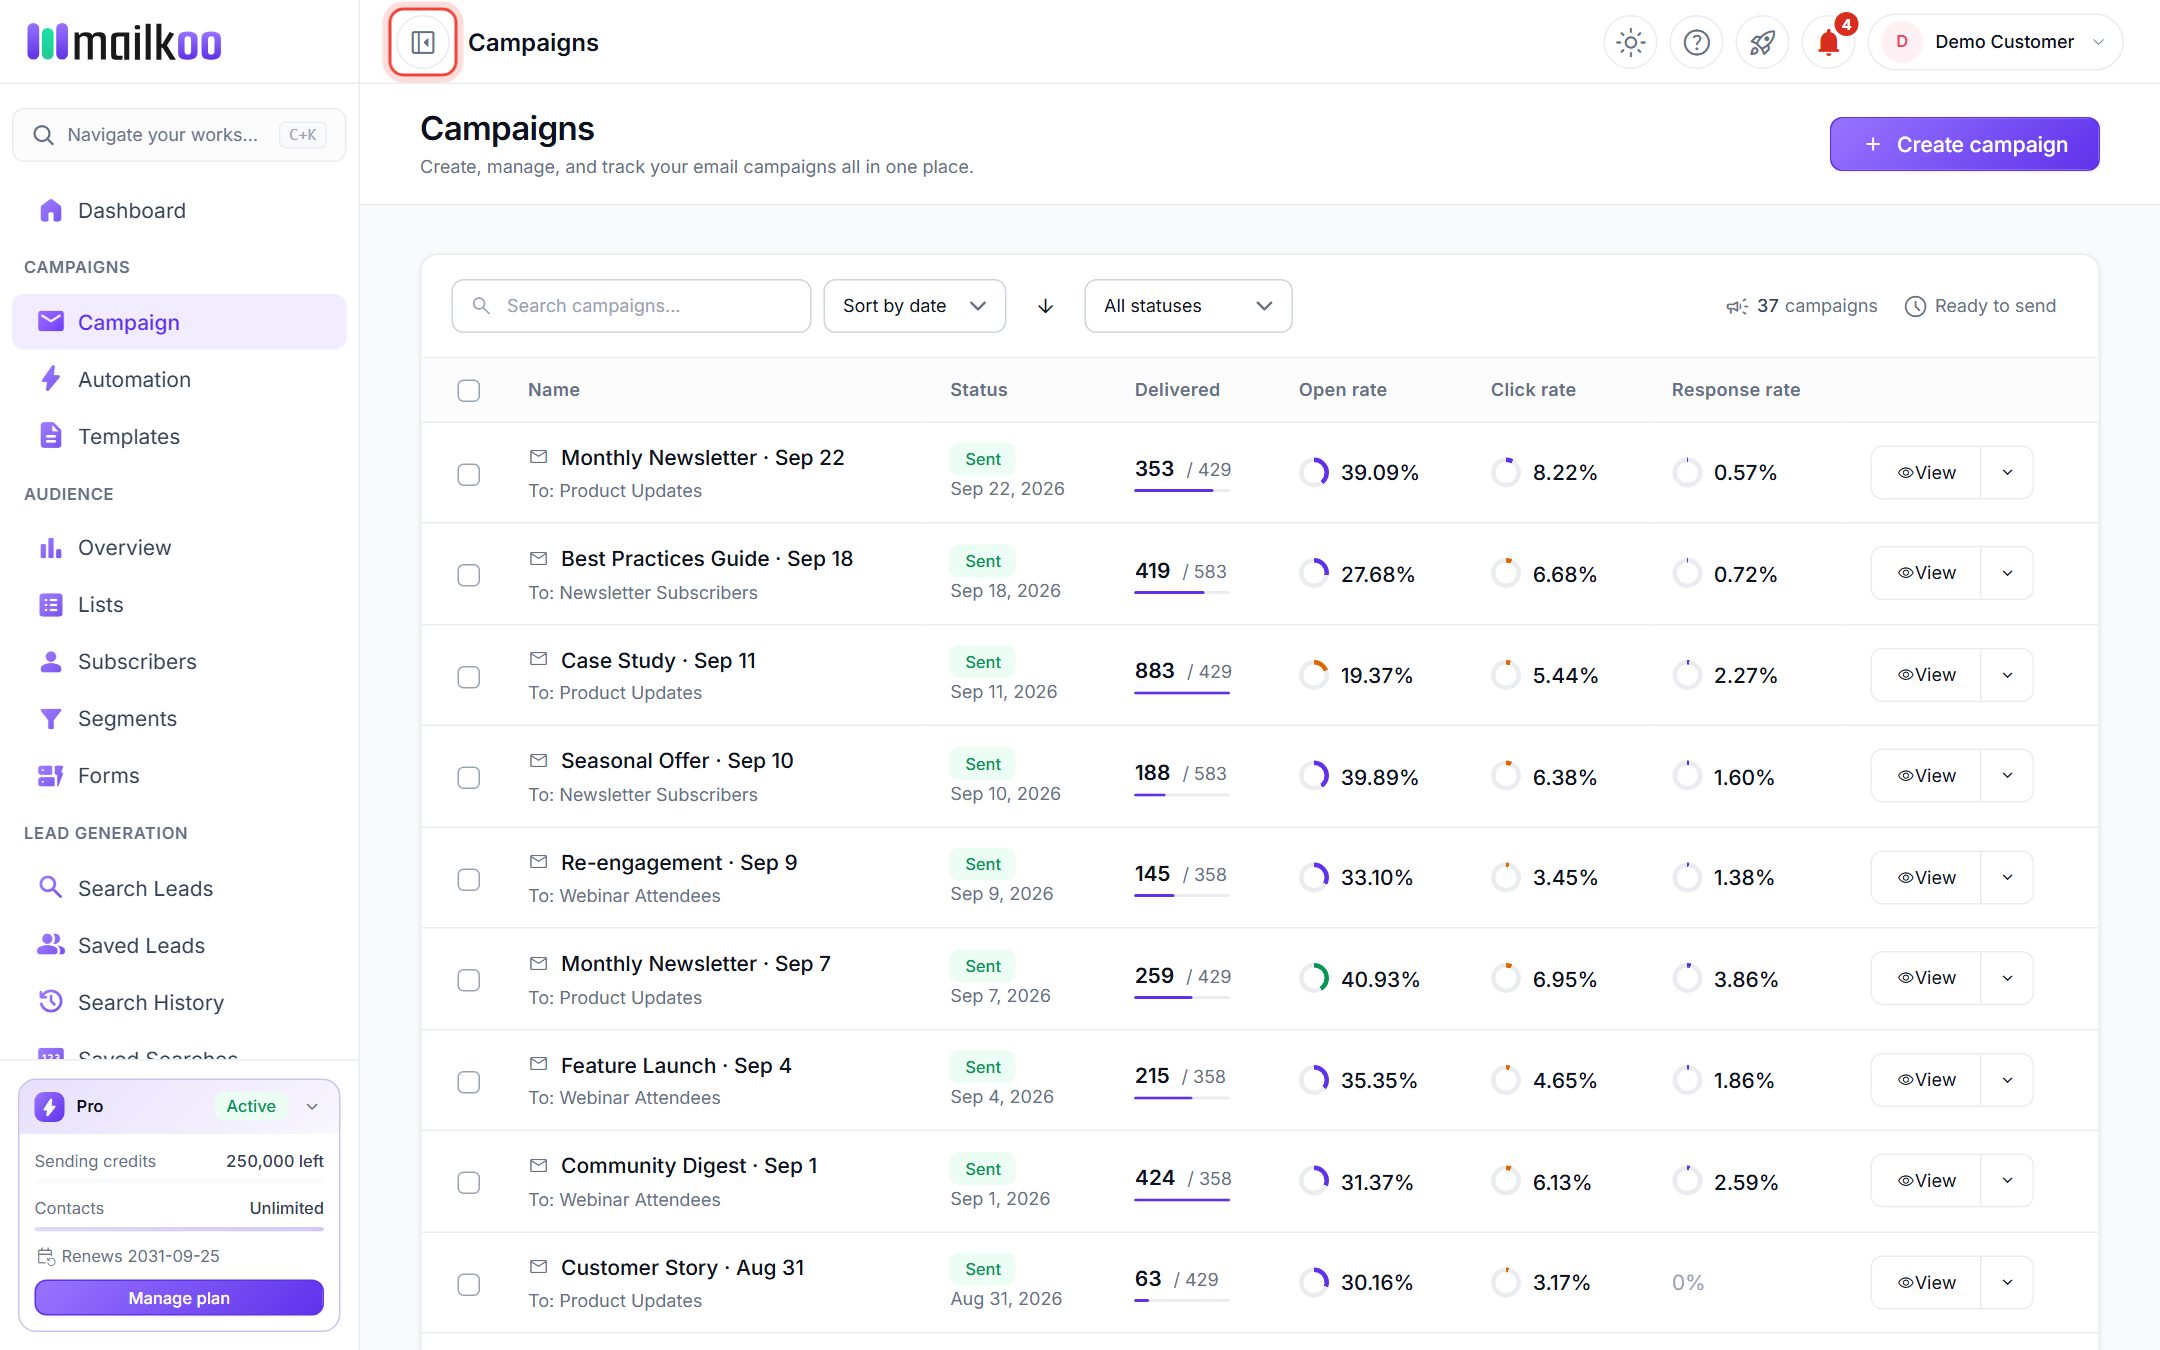Click the Create campaign button
This screenshot has height=1350, width=2160.
click(x=1964, y=144)
